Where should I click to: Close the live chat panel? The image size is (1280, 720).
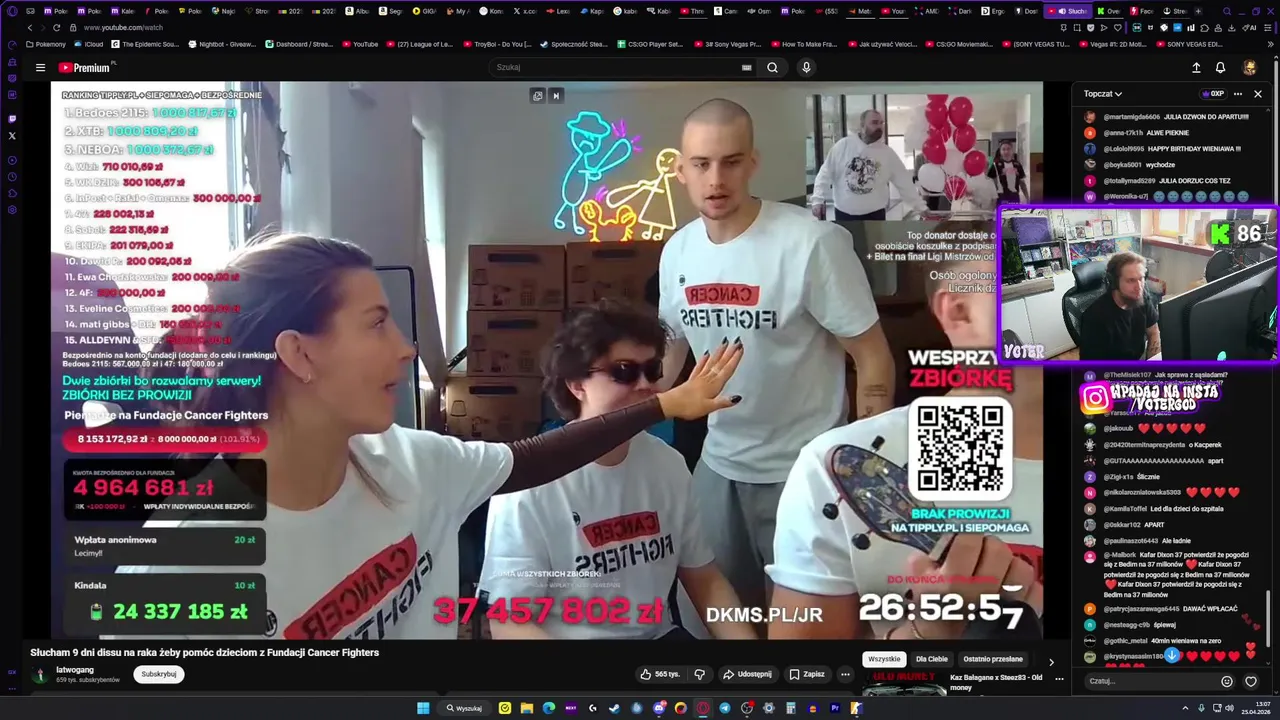(x=1258, y=94)
